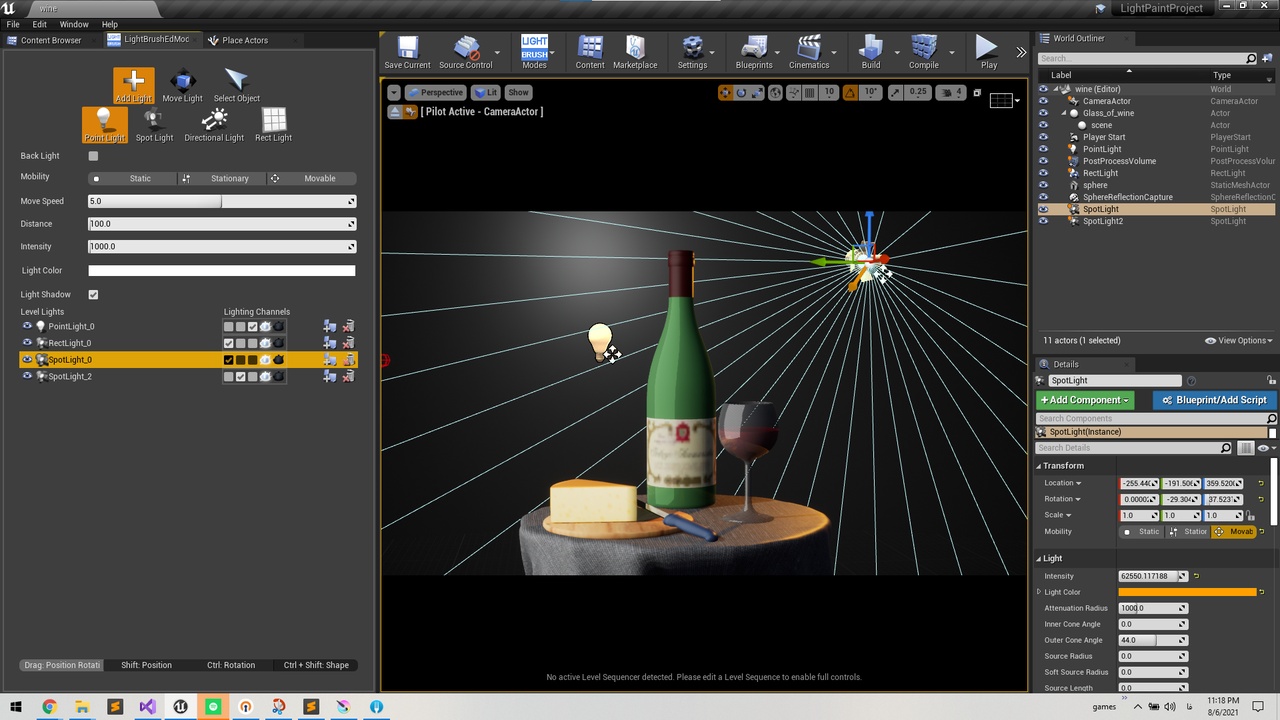Pick the Rect Light type
This screenshot has height=720, width=1280.
tap(273, 125)
